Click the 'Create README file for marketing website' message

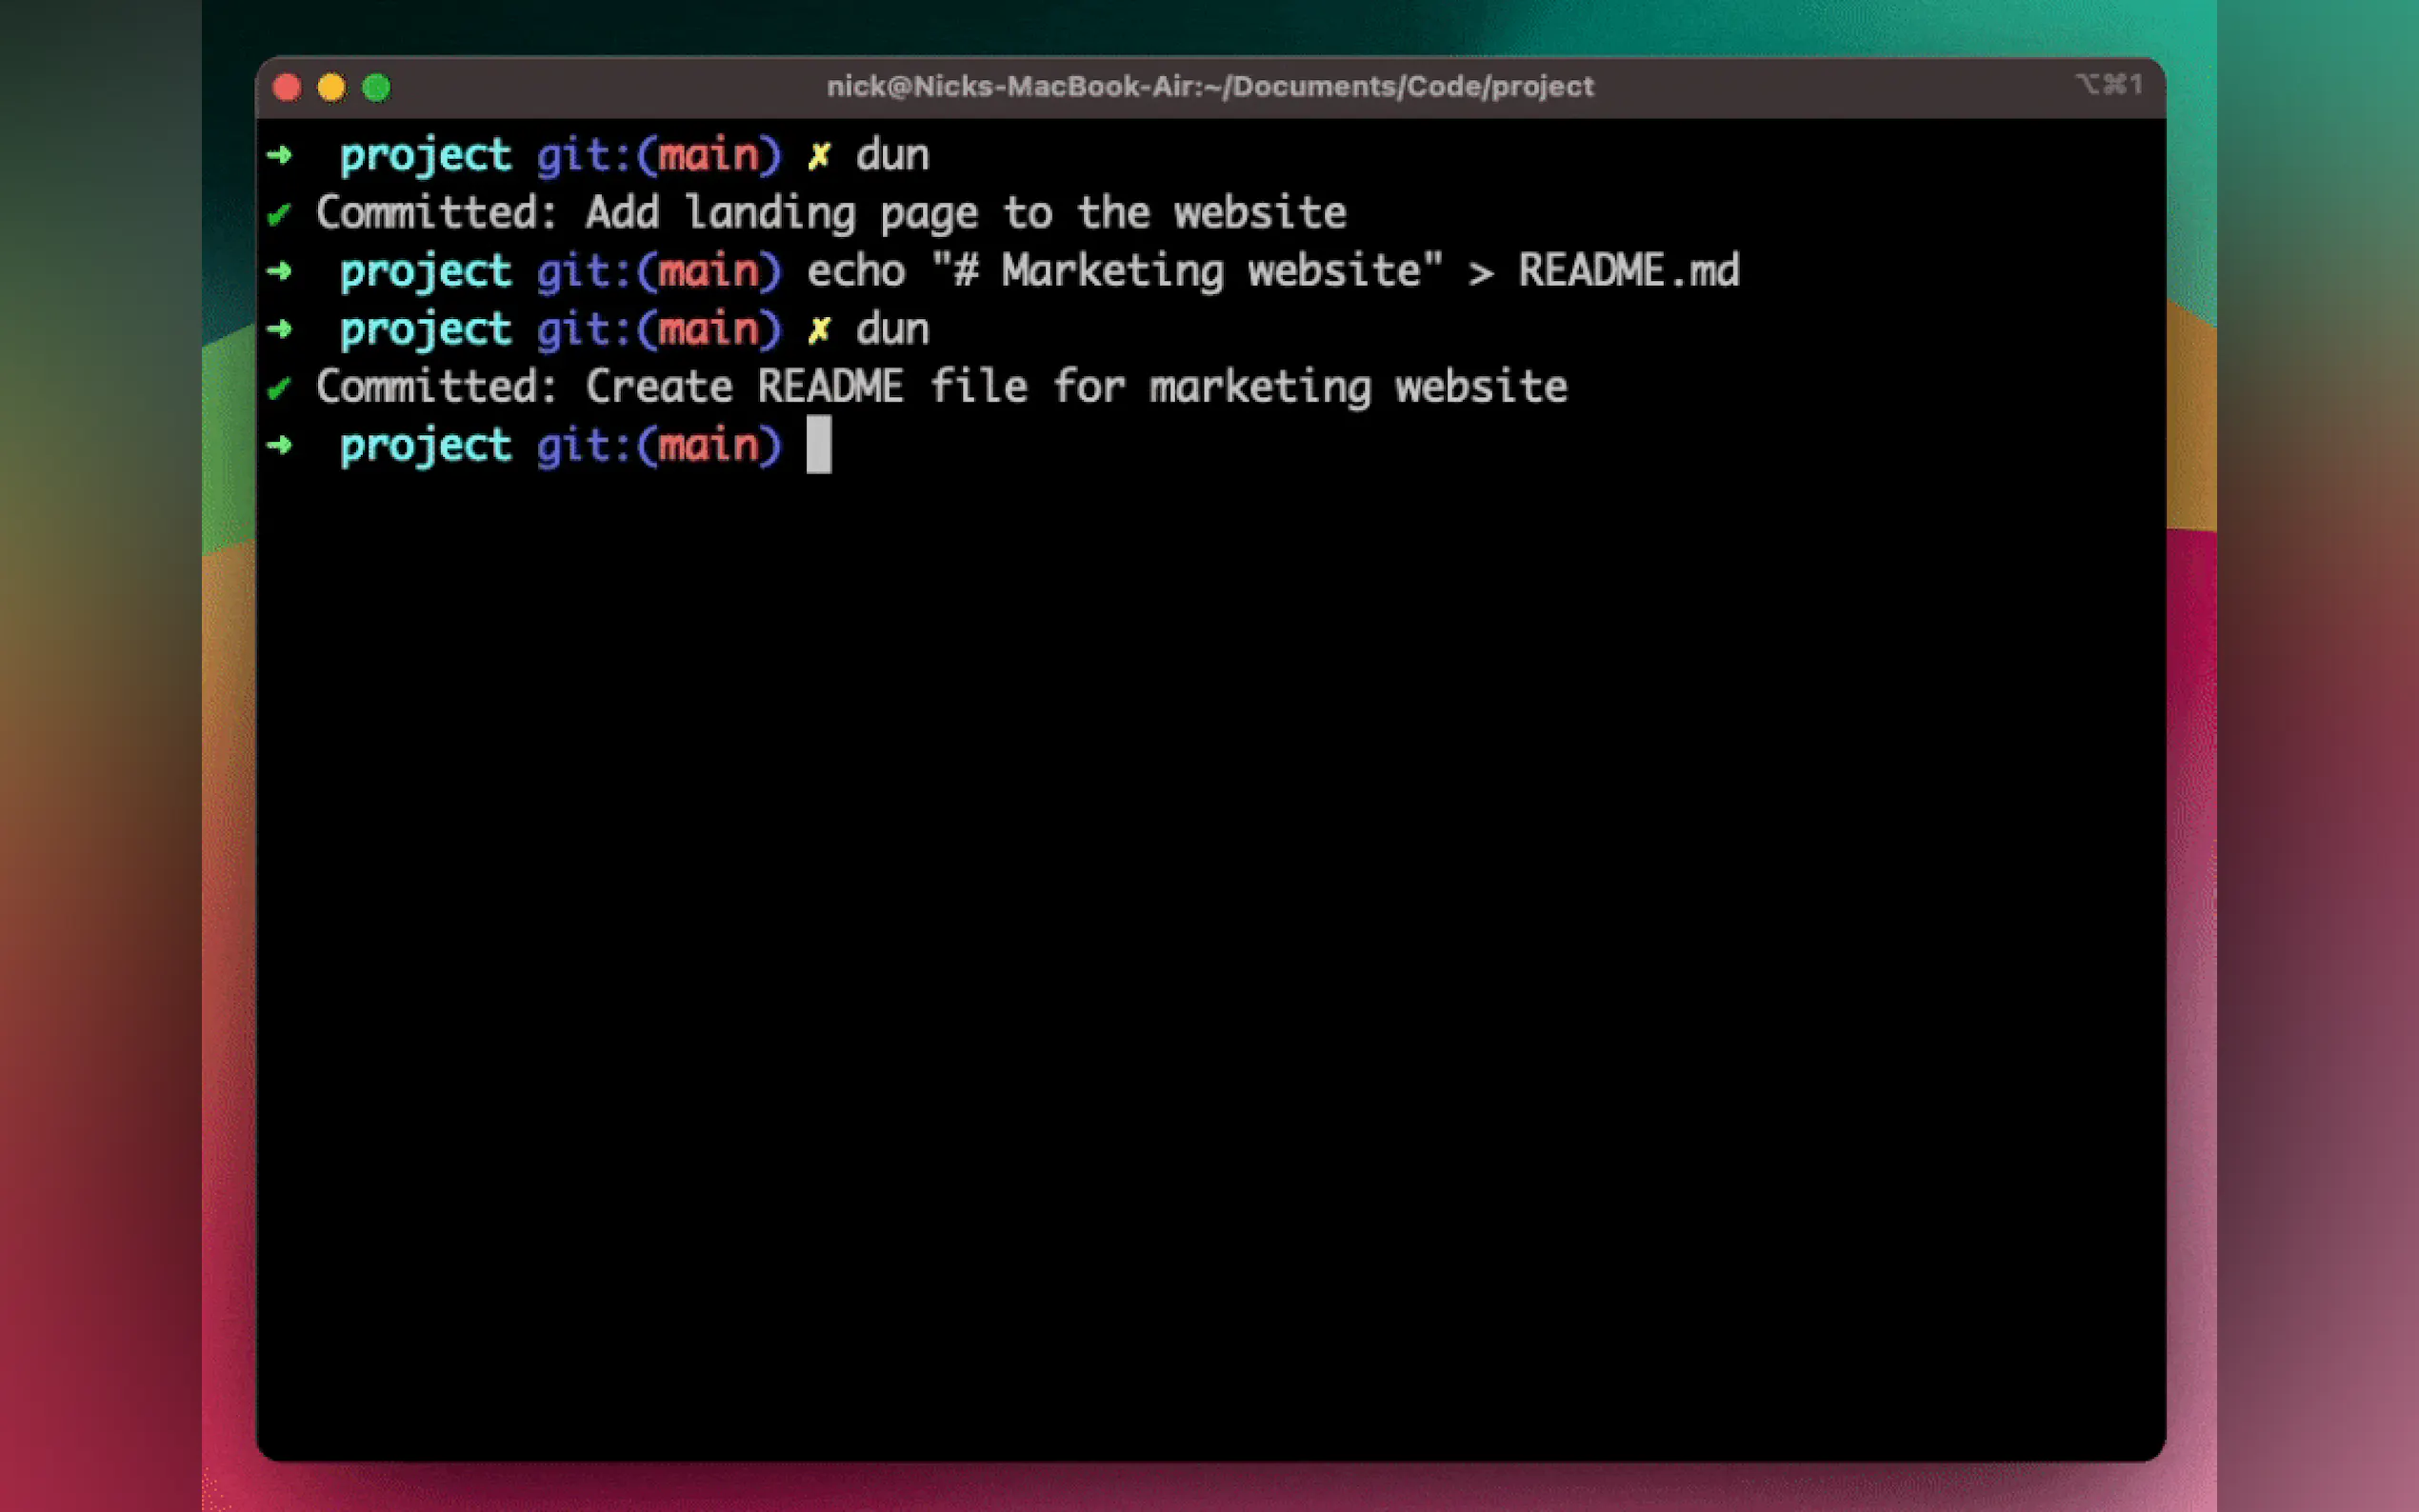1075,388
